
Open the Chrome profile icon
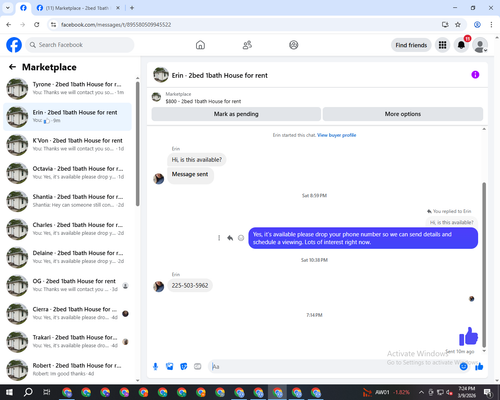point(477,25)
